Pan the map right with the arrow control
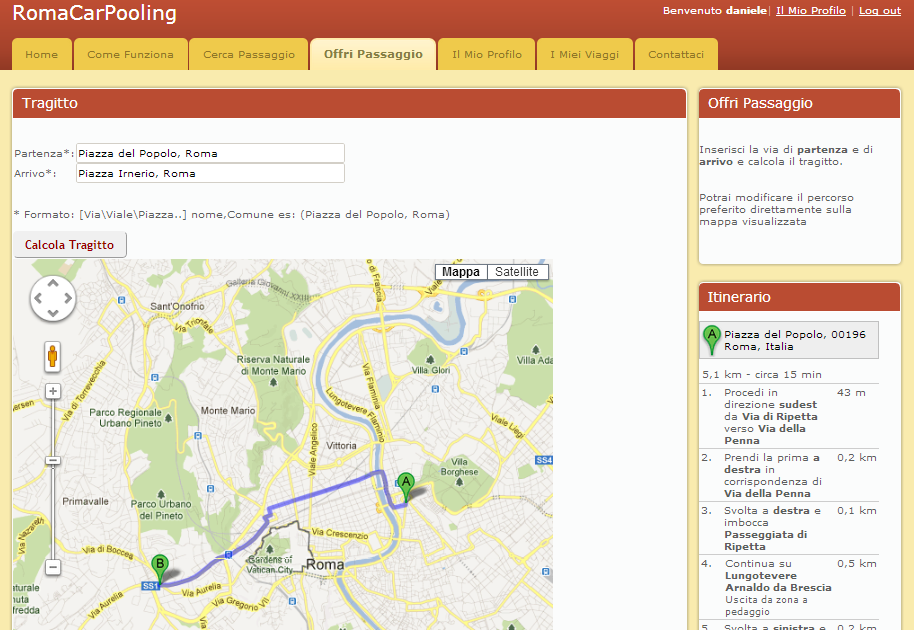The image size is (914, 630). click(68, 298)
